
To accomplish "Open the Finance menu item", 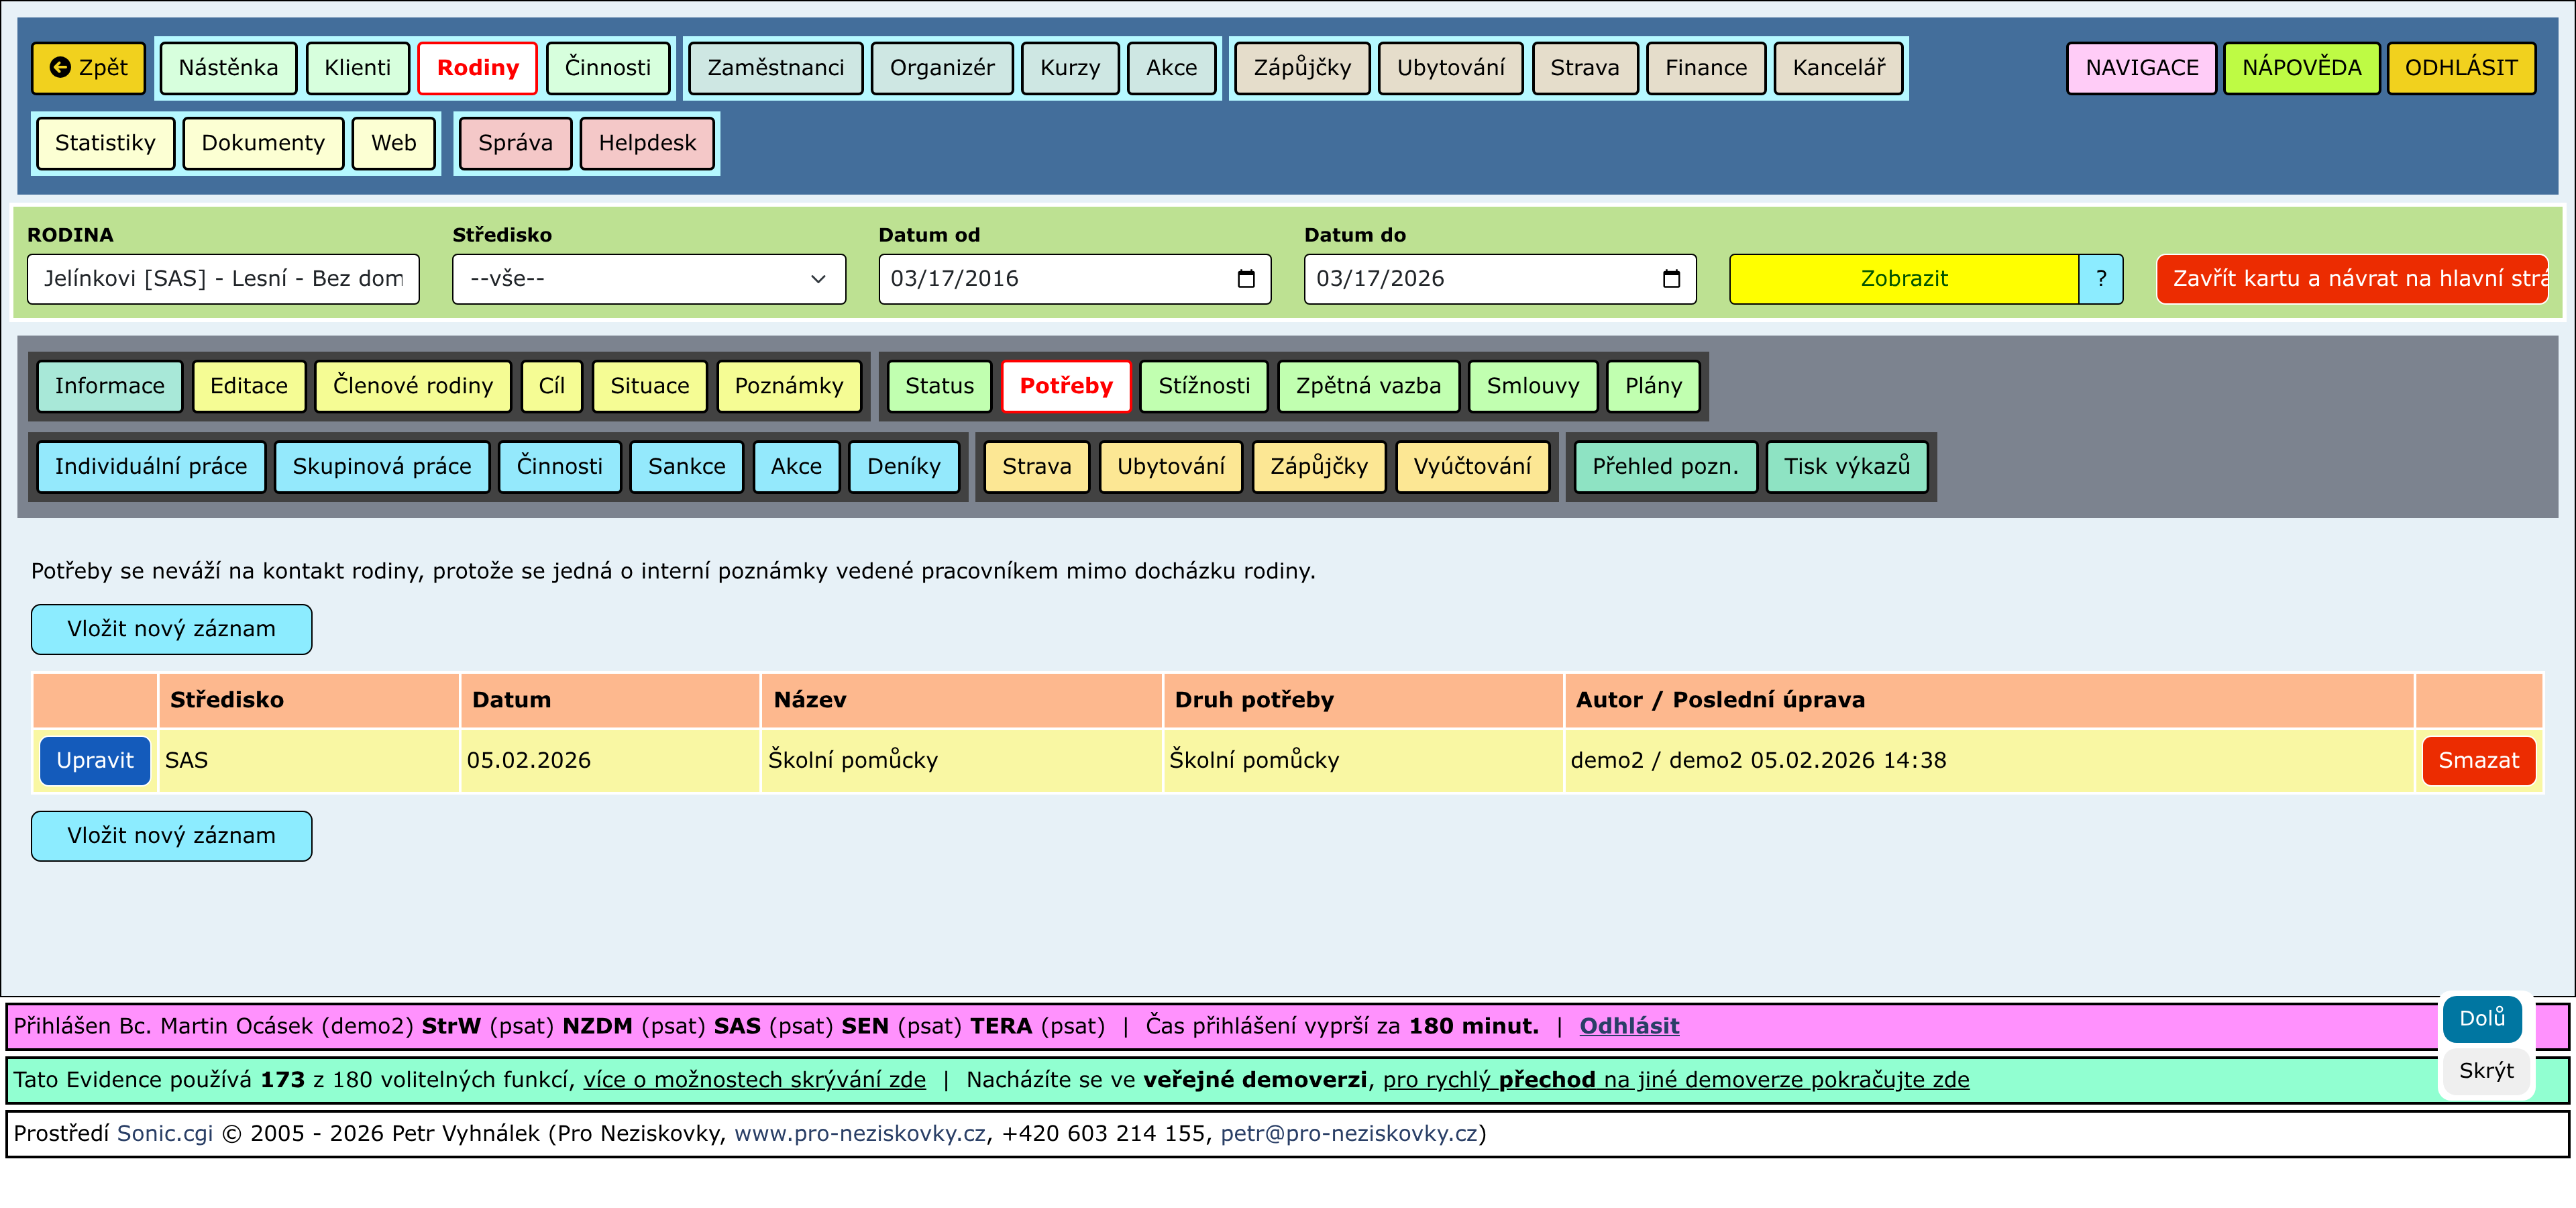I will tap(1705, 68).
